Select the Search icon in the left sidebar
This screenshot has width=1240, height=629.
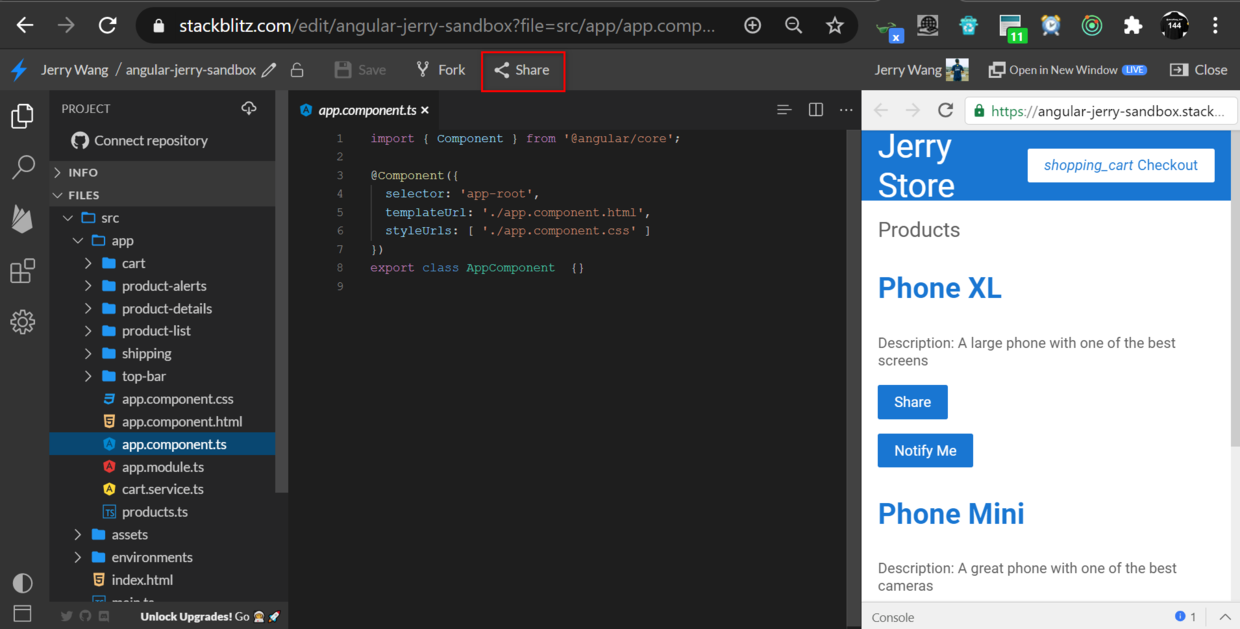pos(22,166)
